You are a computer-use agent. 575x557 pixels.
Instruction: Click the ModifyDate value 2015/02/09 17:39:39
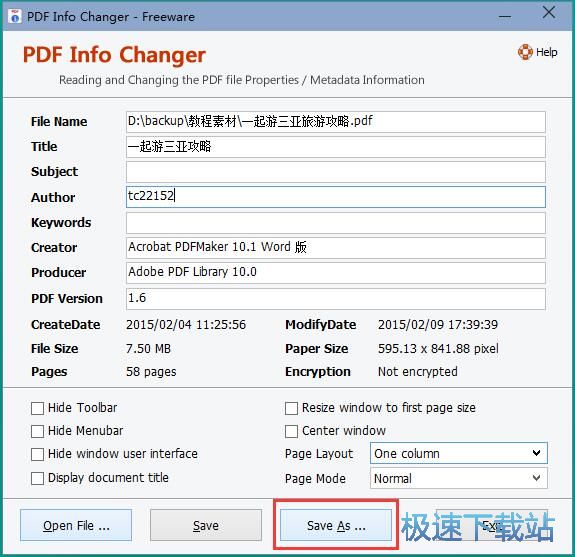(x=438, y=325)
